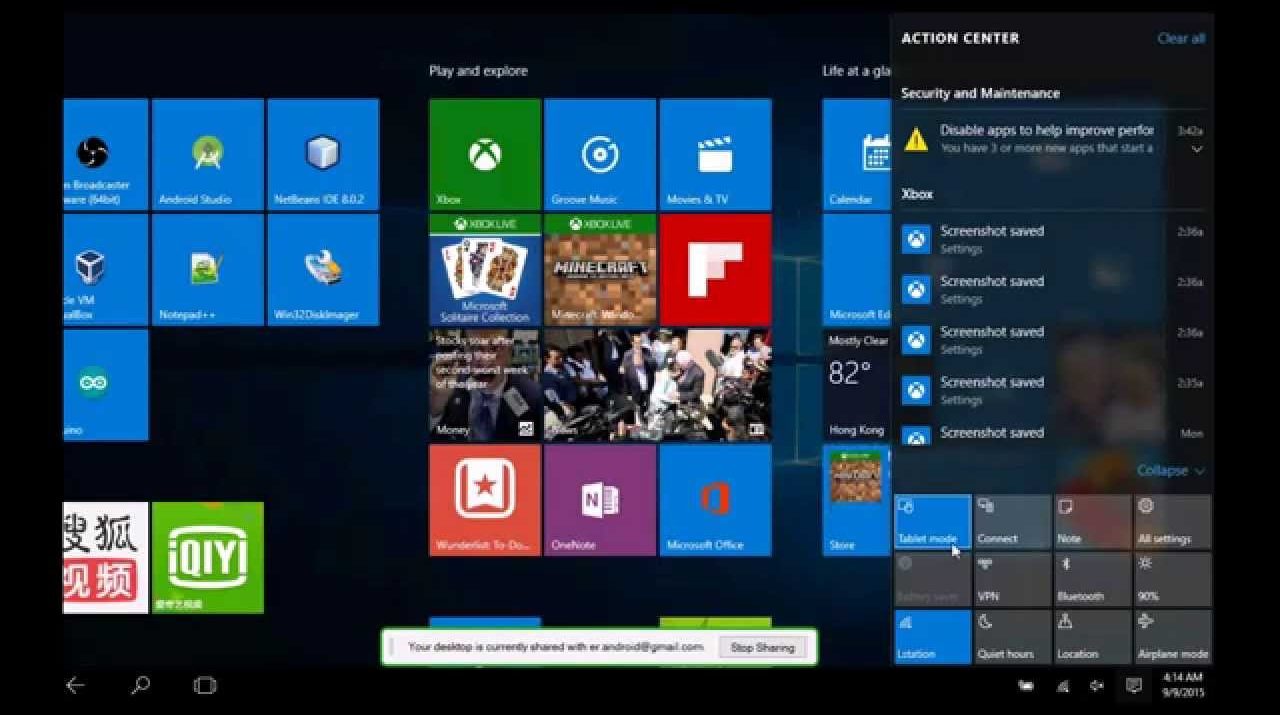Launch Groove Music tile

[x=600, y=154]
